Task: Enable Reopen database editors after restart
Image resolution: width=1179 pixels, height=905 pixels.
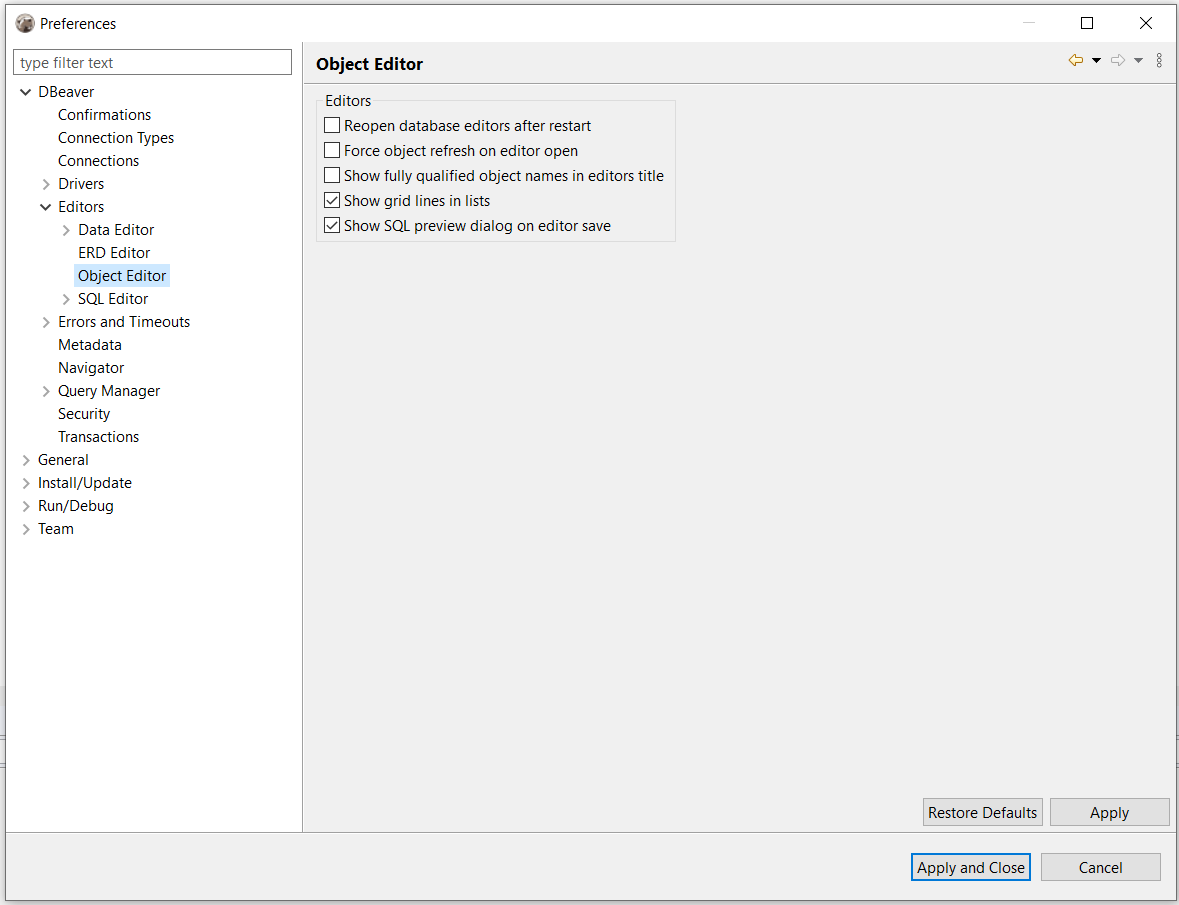Action: coord(331,125)
